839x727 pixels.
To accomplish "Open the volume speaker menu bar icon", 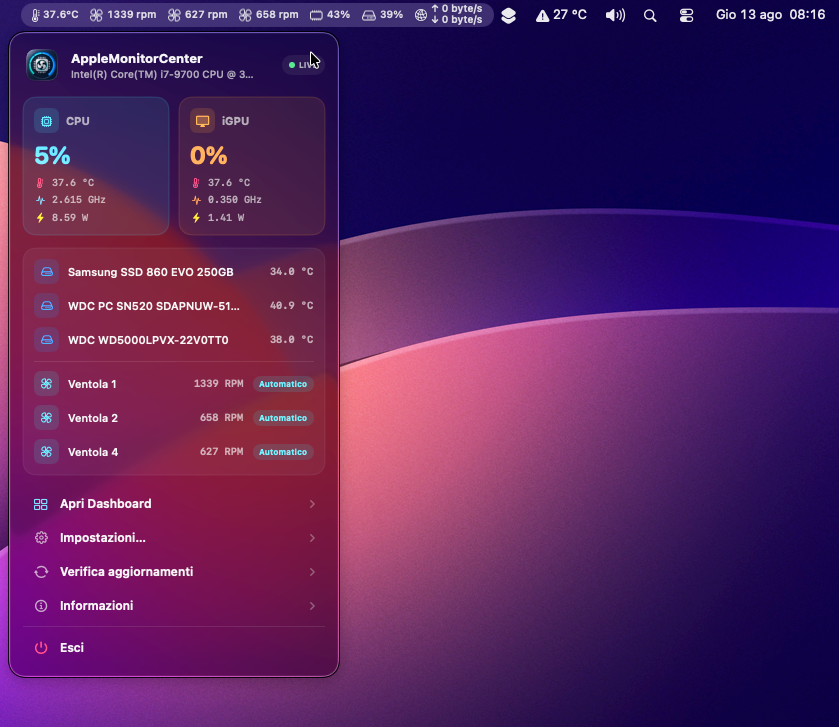I will [x=615, y=16].
